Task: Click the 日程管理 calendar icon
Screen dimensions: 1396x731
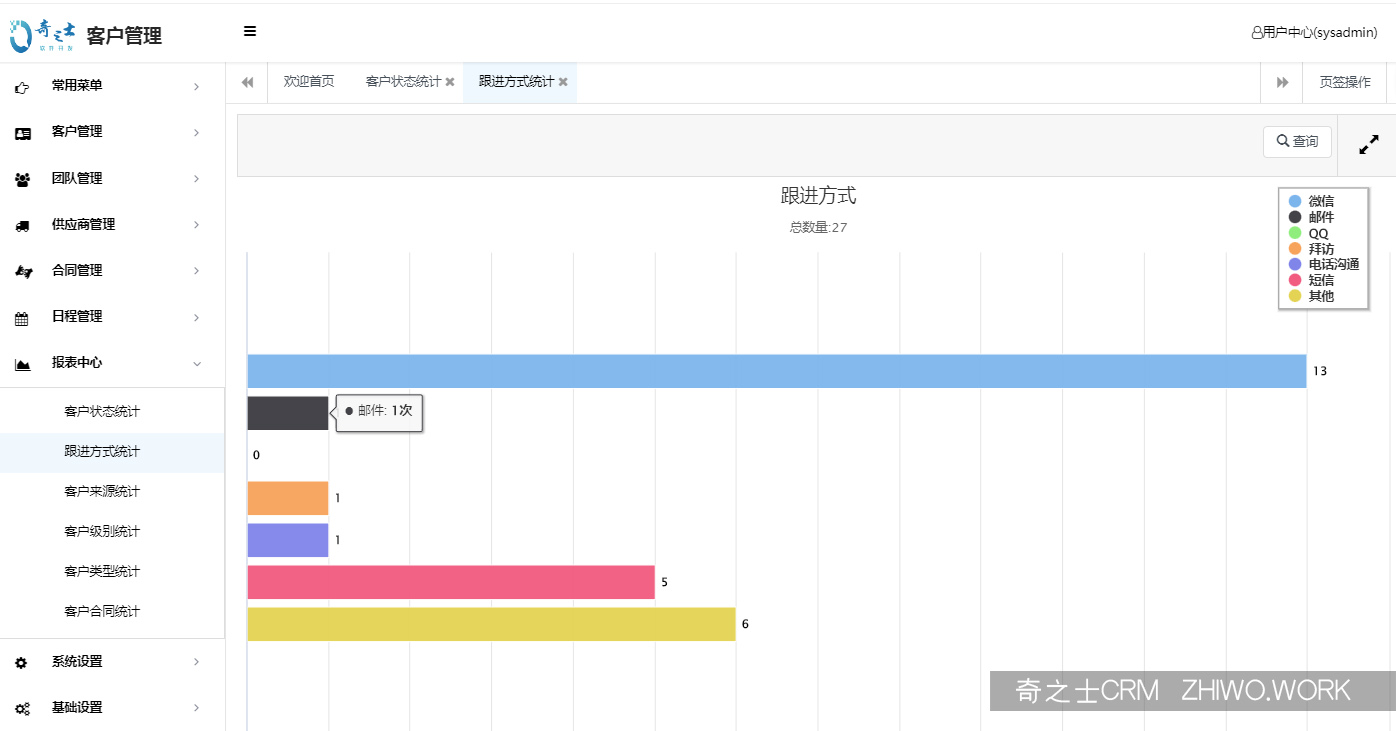Action: click(22, 316)
